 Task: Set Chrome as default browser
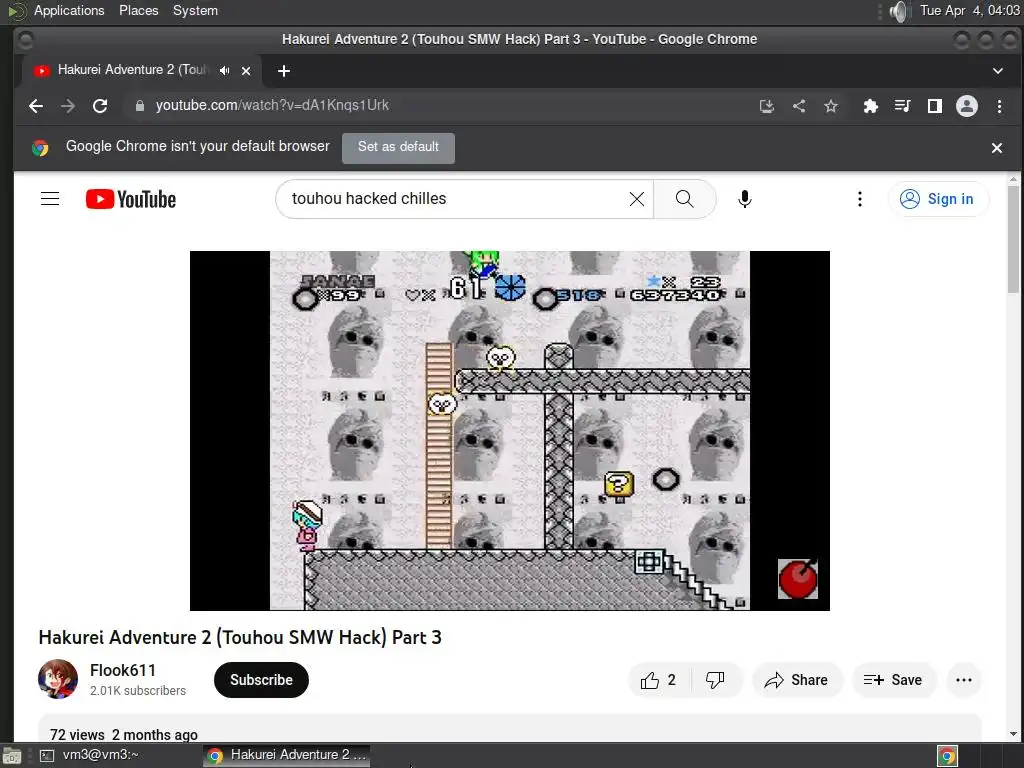398,148
